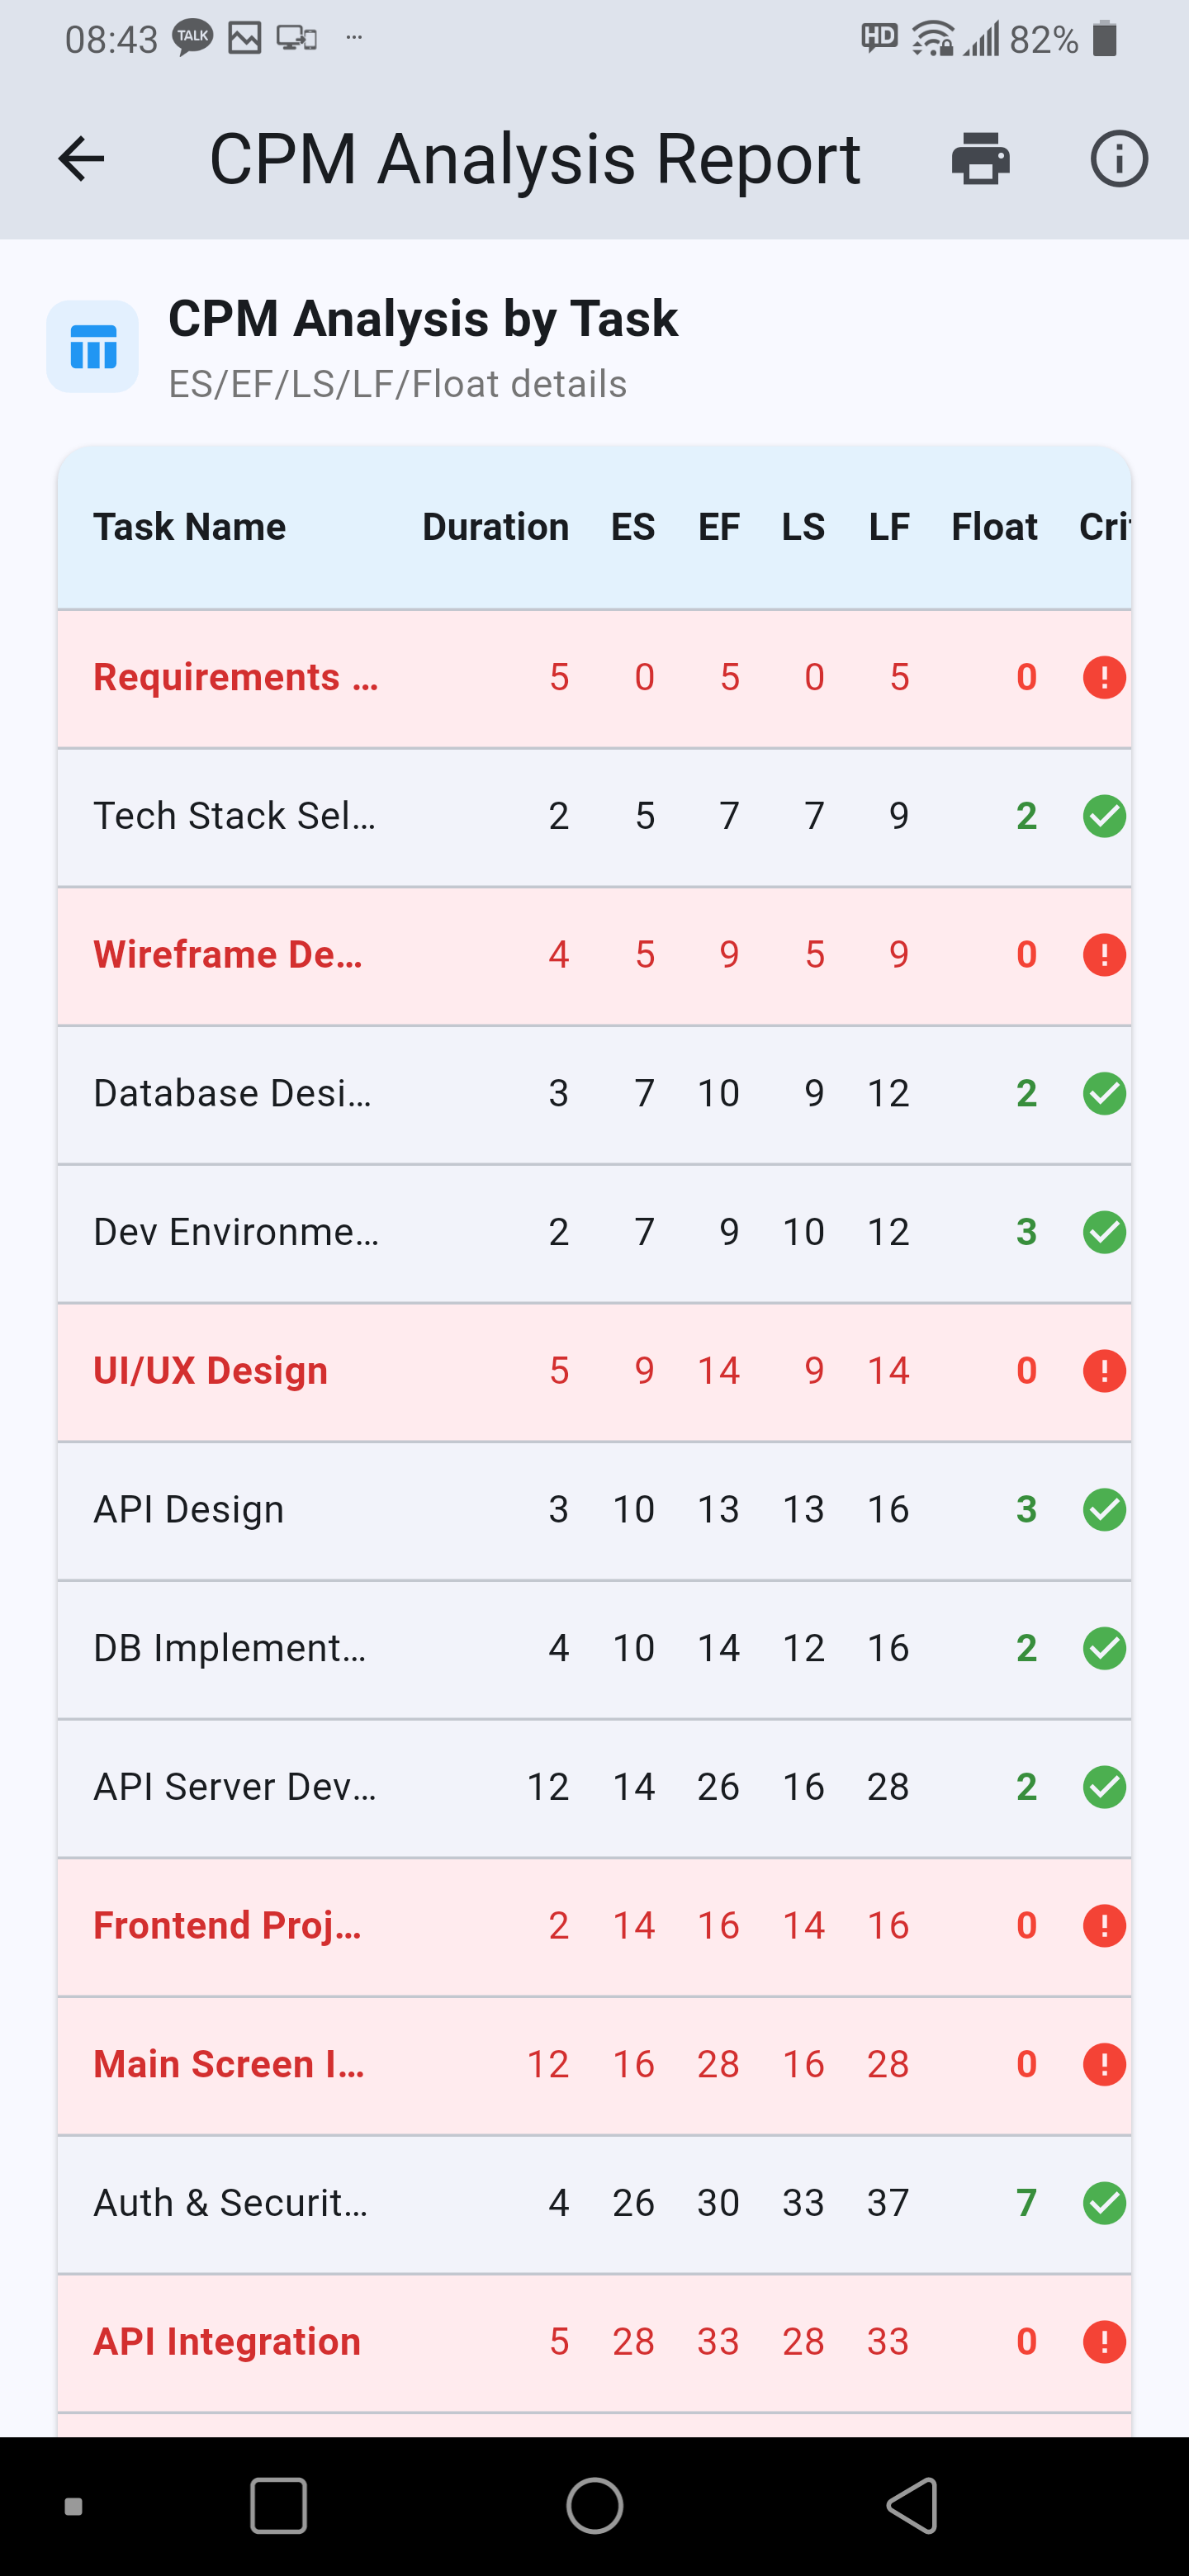Select the Database Design task row
This screenshot has height=2576, width=1189.
232,1094
